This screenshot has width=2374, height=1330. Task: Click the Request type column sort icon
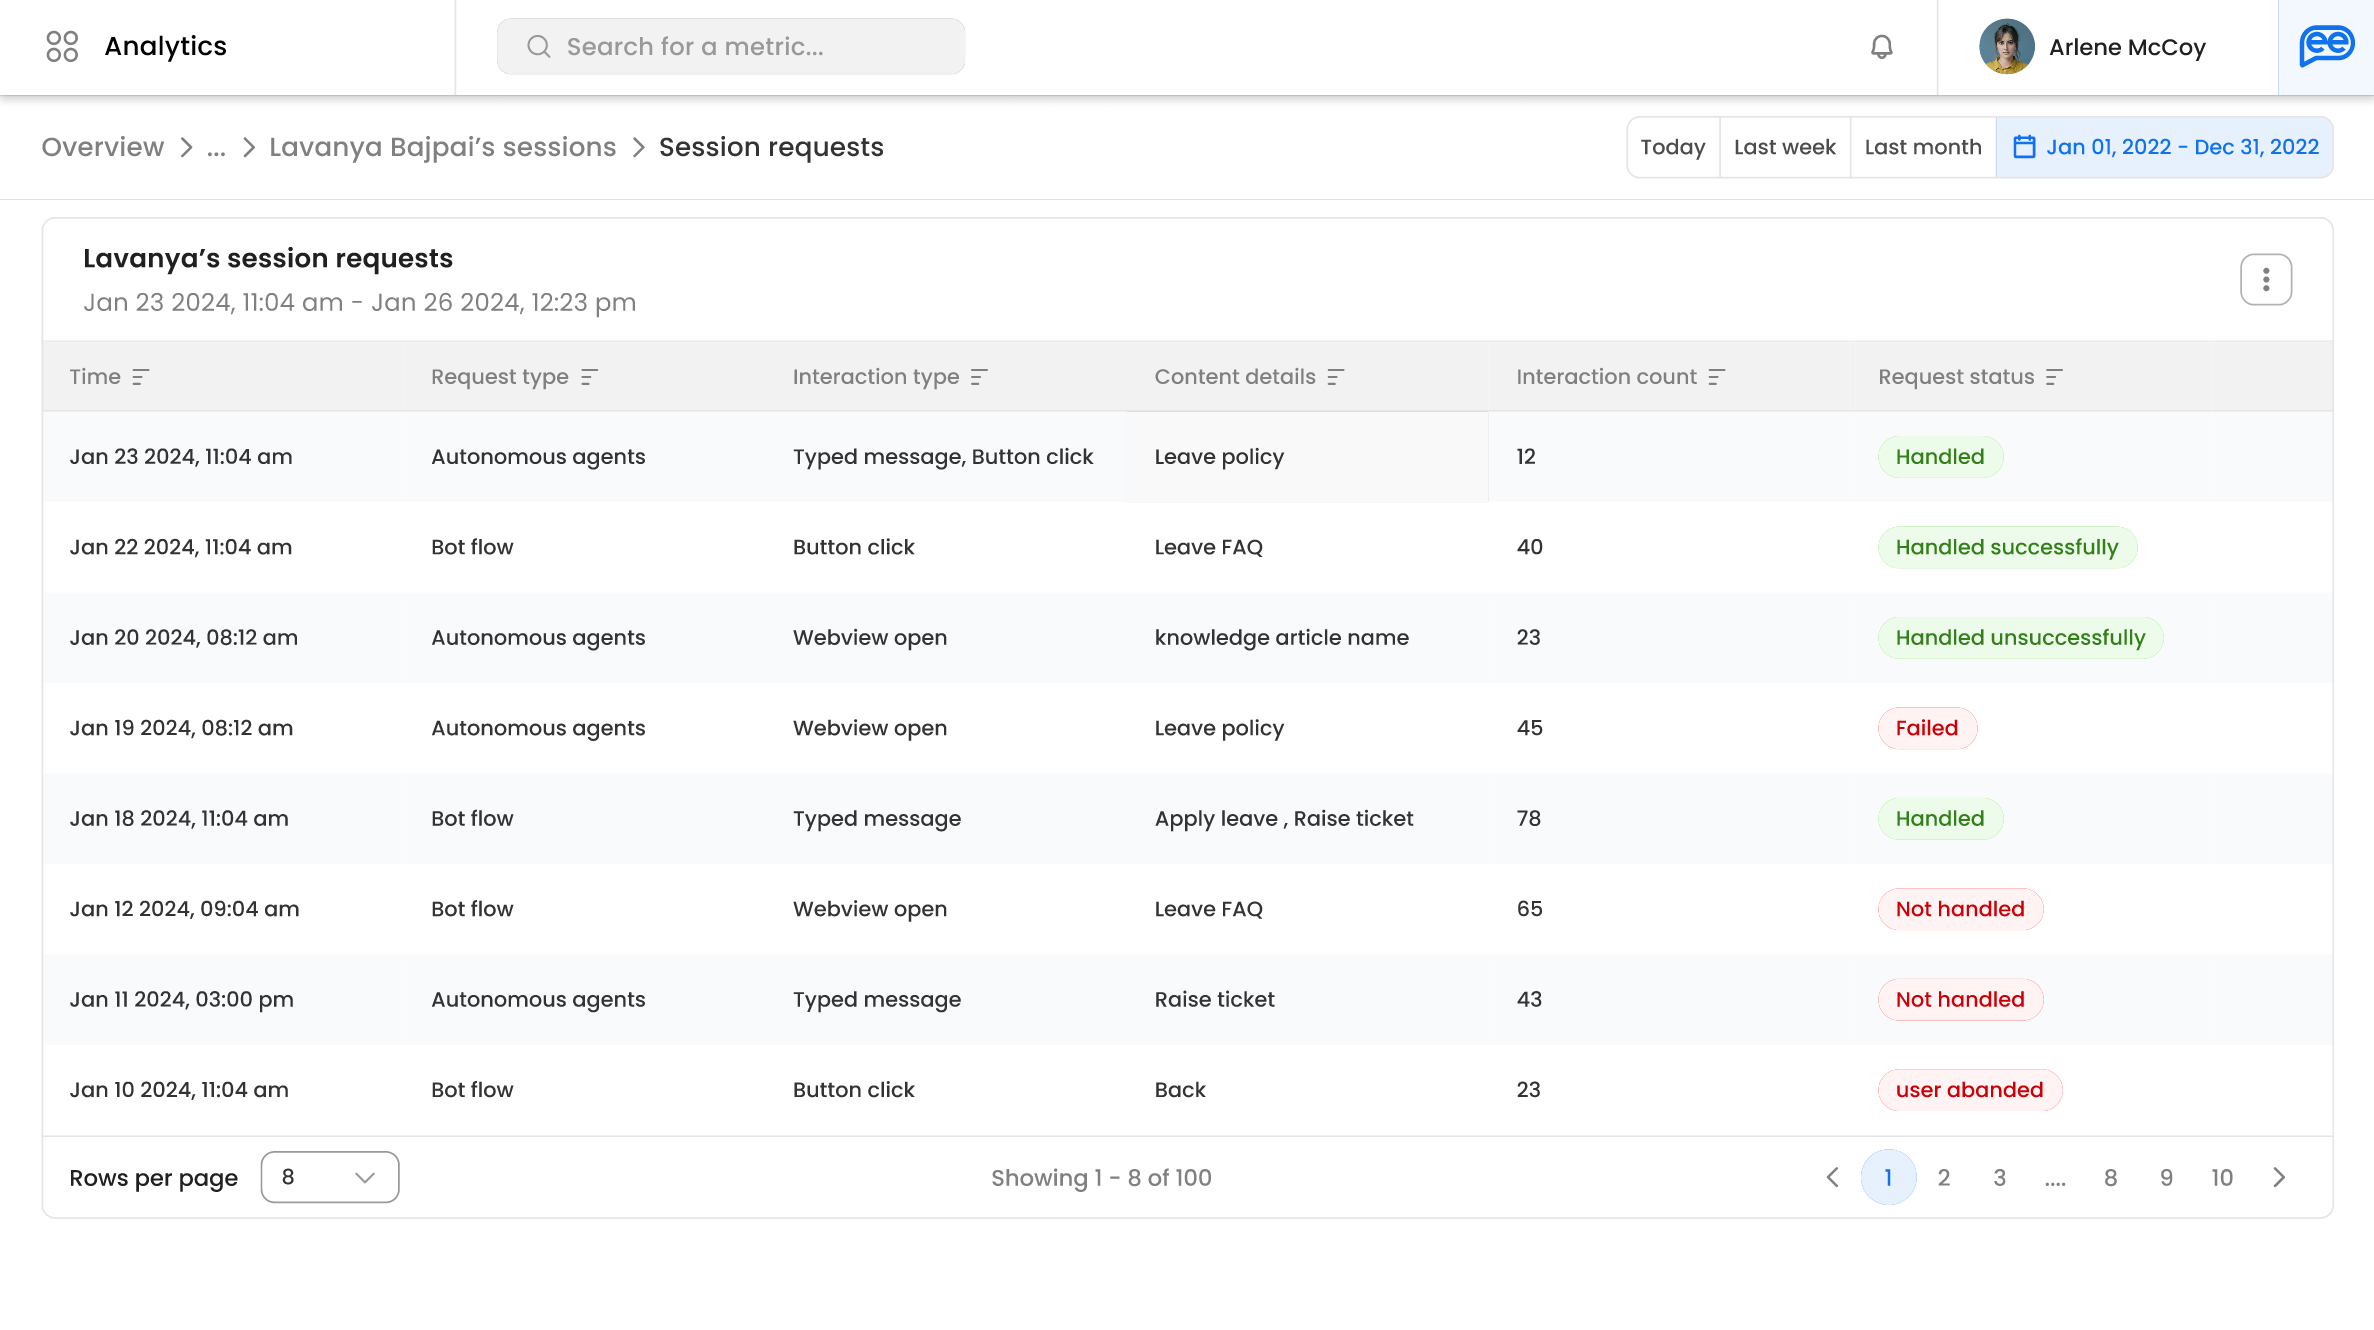click(x=589, y=377)
